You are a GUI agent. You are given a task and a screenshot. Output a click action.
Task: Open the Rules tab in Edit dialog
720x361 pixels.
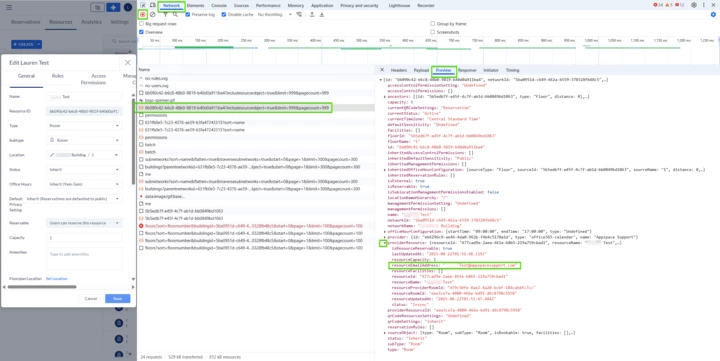57,76
